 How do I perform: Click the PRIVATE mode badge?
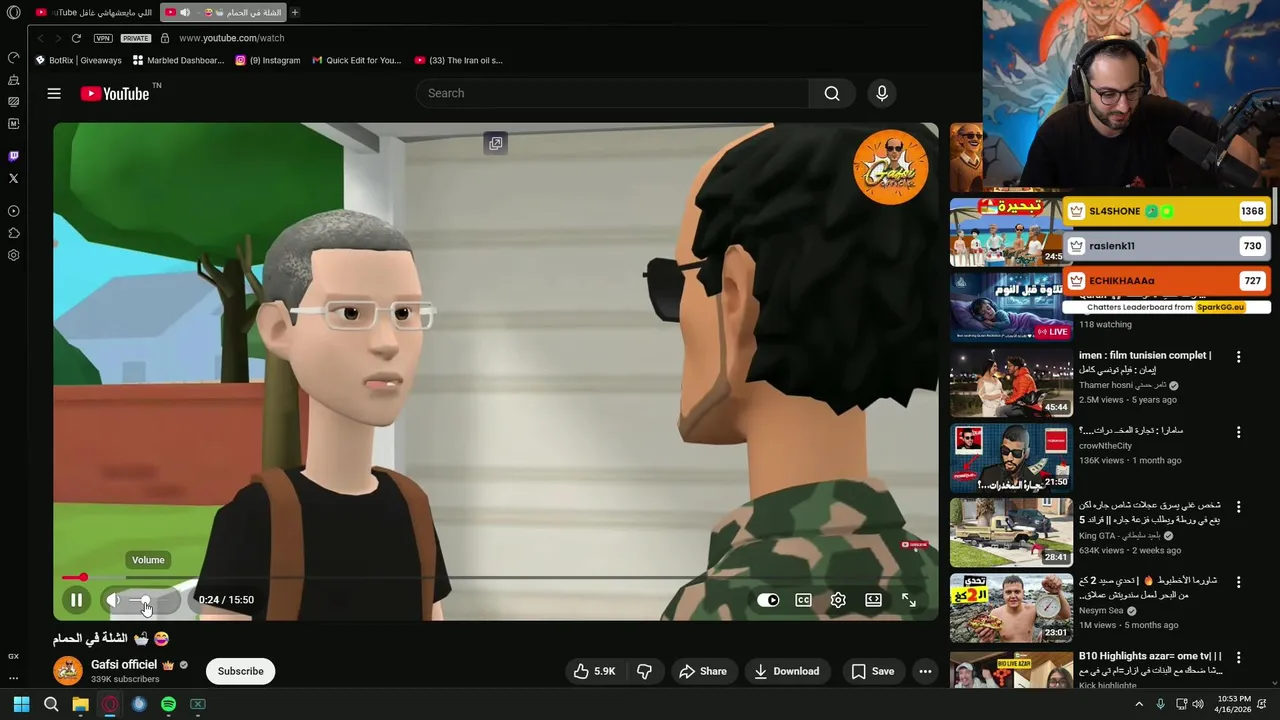point(135,38)
